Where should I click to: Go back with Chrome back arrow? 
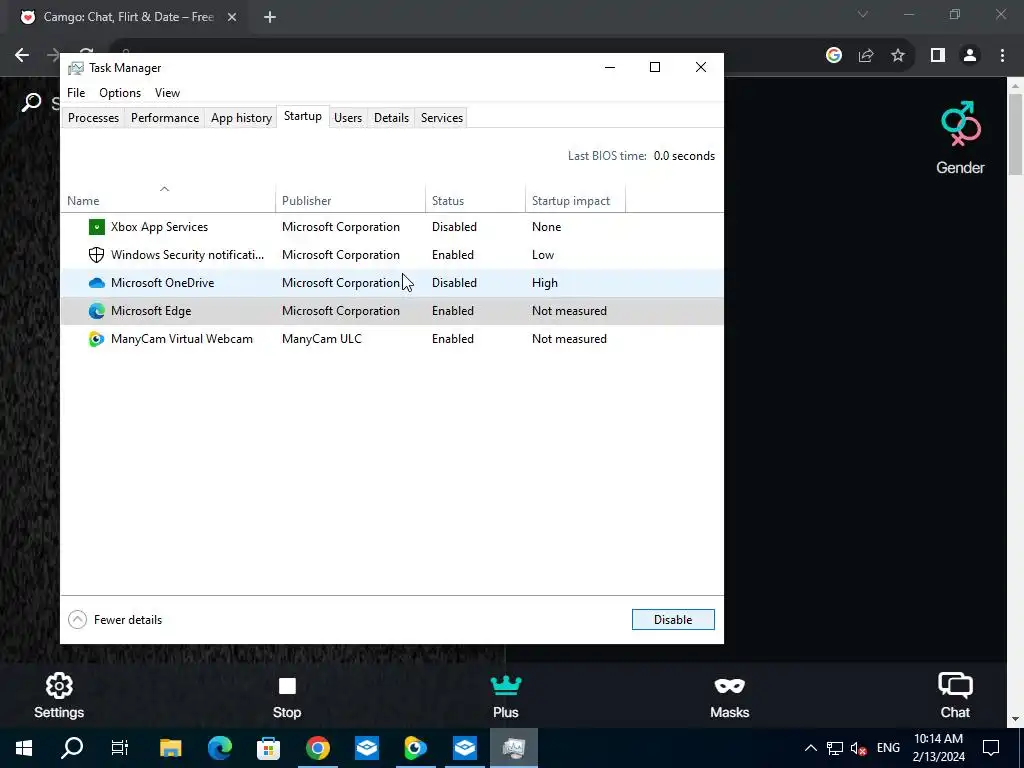tap(22, 56)
